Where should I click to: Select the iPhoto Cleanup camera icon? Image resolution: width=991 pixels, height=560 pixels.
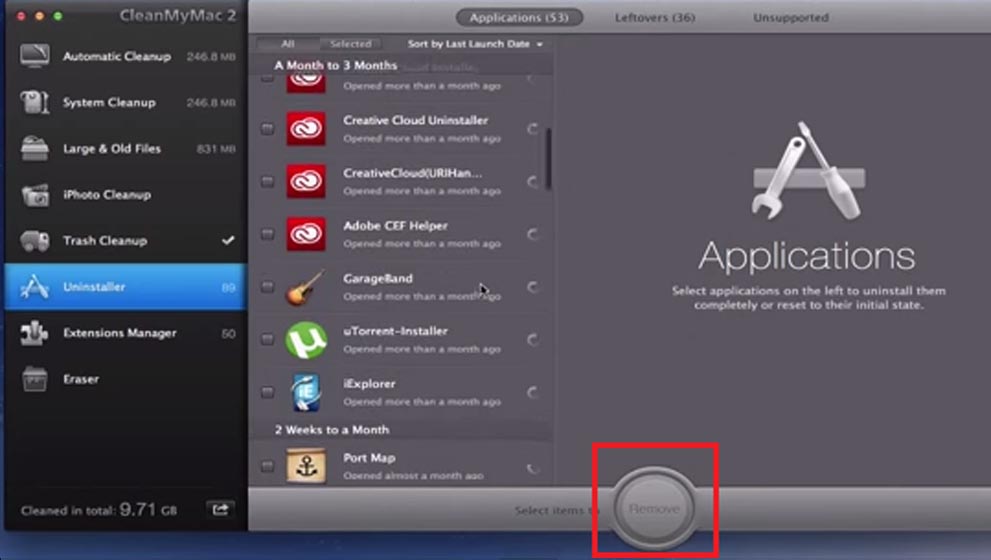[x=35, y=195]
